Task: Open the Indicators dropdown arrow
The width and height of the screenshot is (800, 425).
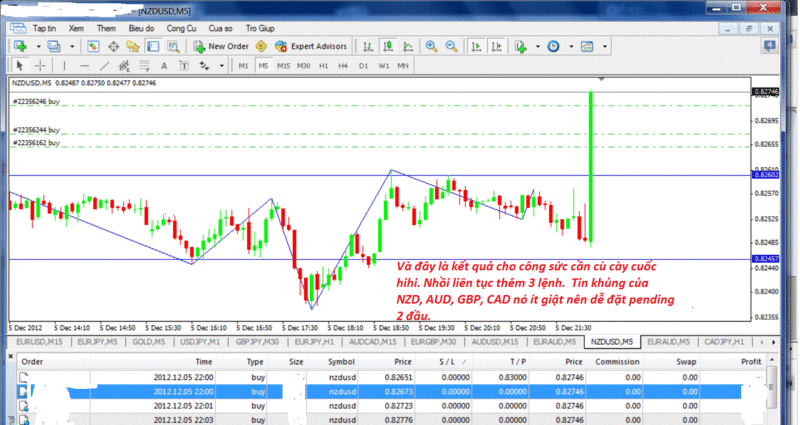Action: [x=538, y=46]
